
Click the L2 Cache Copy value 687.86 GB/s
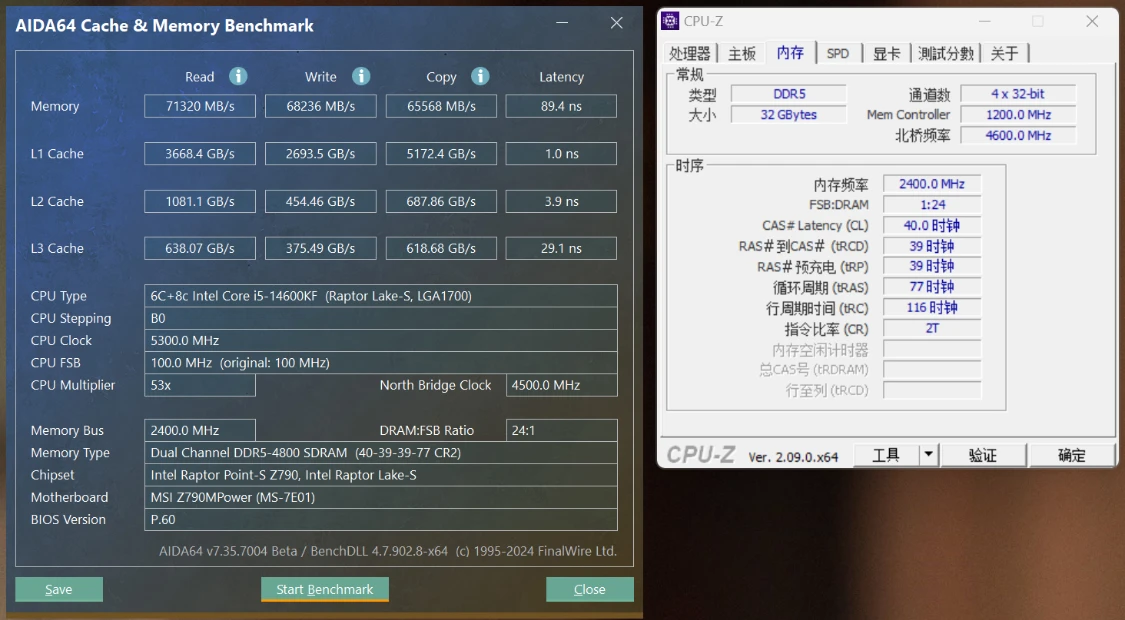pos(441,202)
